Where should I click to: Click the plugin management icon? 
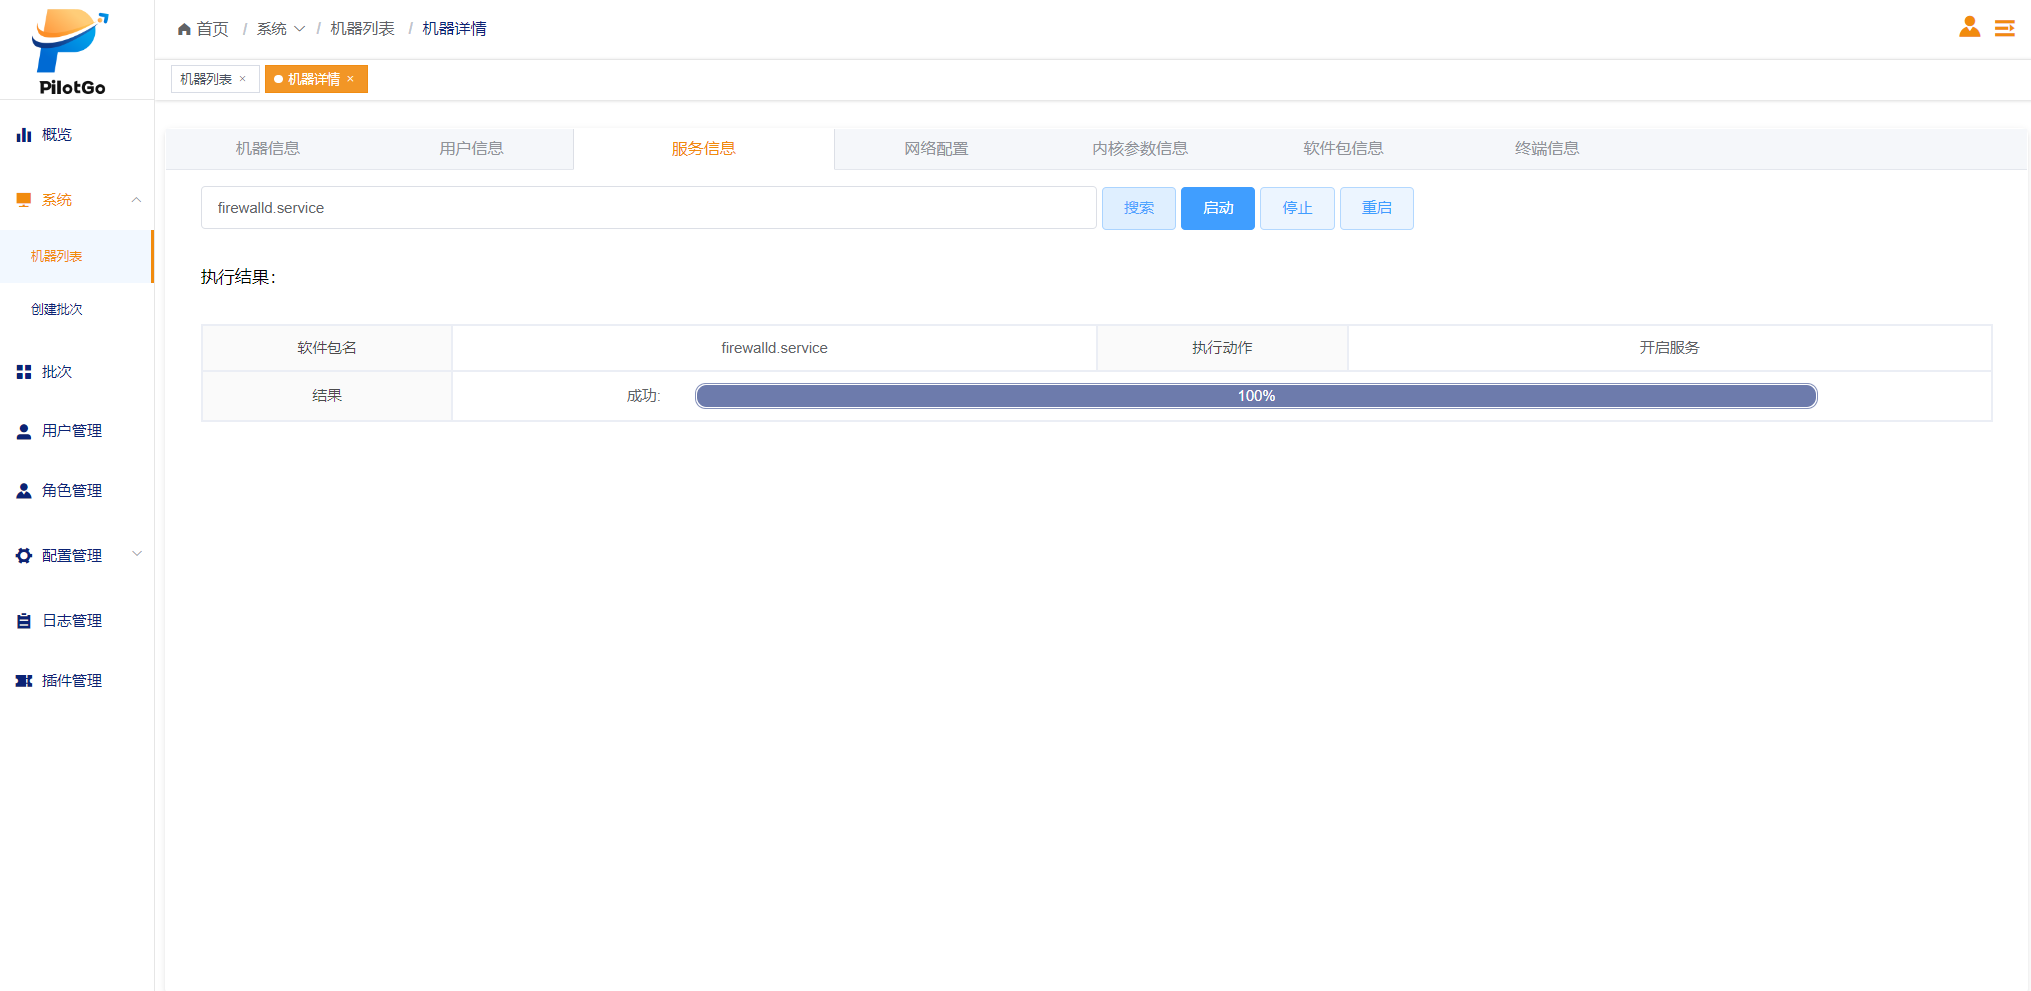coord(24,681)
